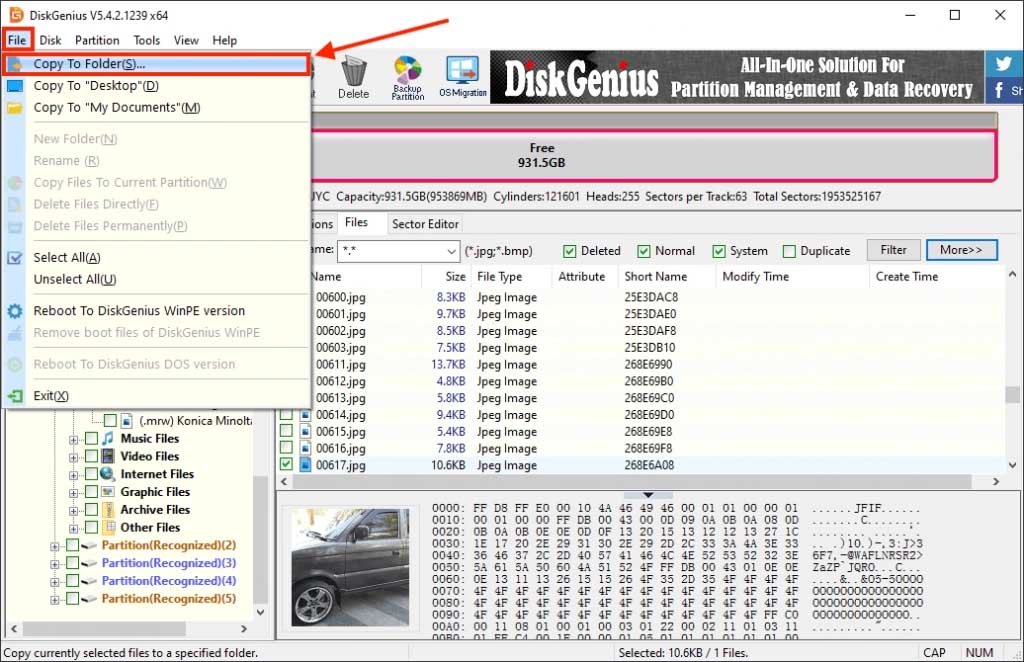Toggle the Deleted filter checkbox
Viewport: 1024px width, 662px height.
[569, 251]
